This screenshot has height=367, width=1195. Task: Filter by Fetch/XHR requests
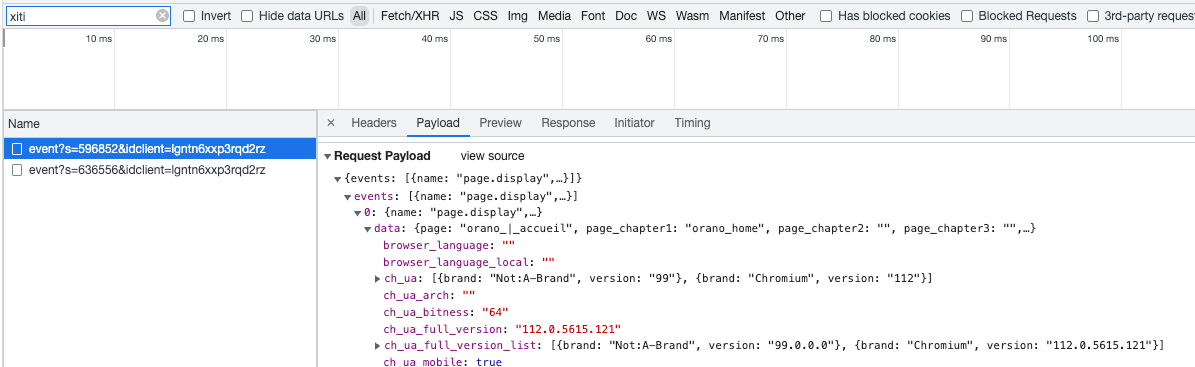(411, 15)
